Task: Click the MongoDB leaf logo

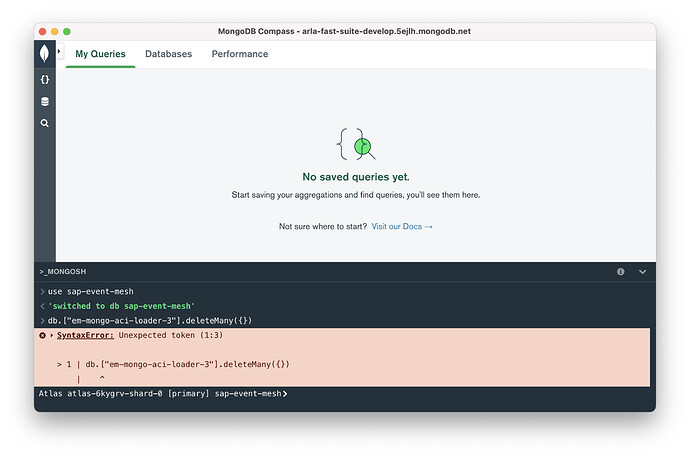Action: (45, 54)
